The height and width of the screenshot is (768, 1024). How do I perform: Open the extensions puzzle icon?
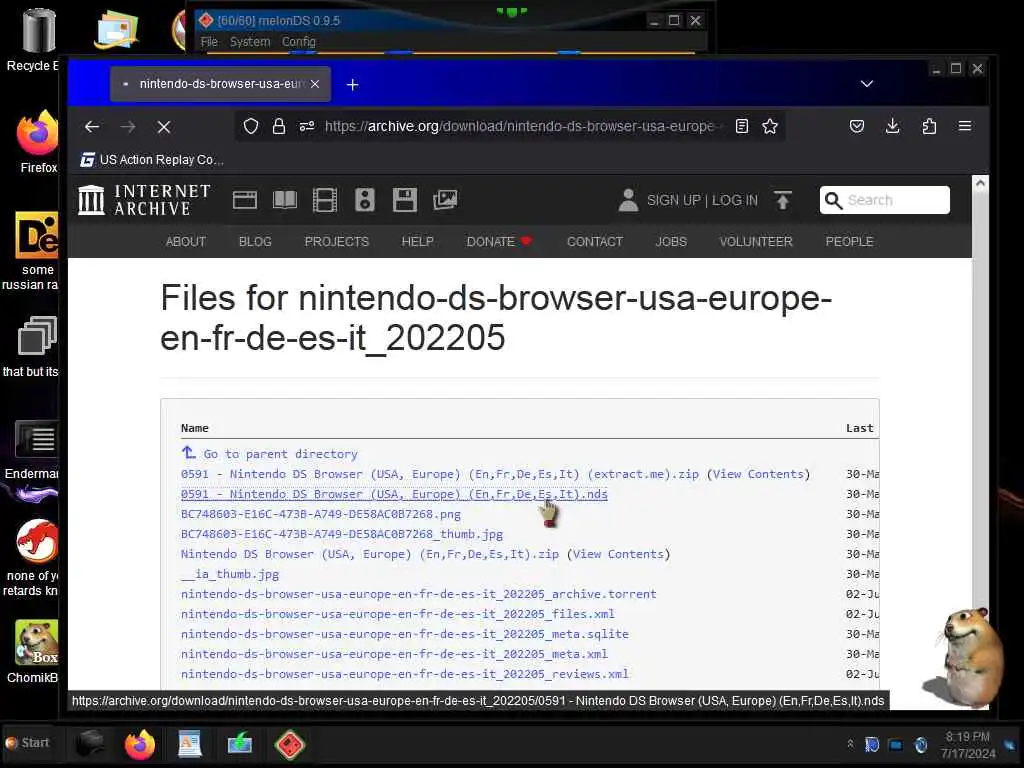point(929,126)
